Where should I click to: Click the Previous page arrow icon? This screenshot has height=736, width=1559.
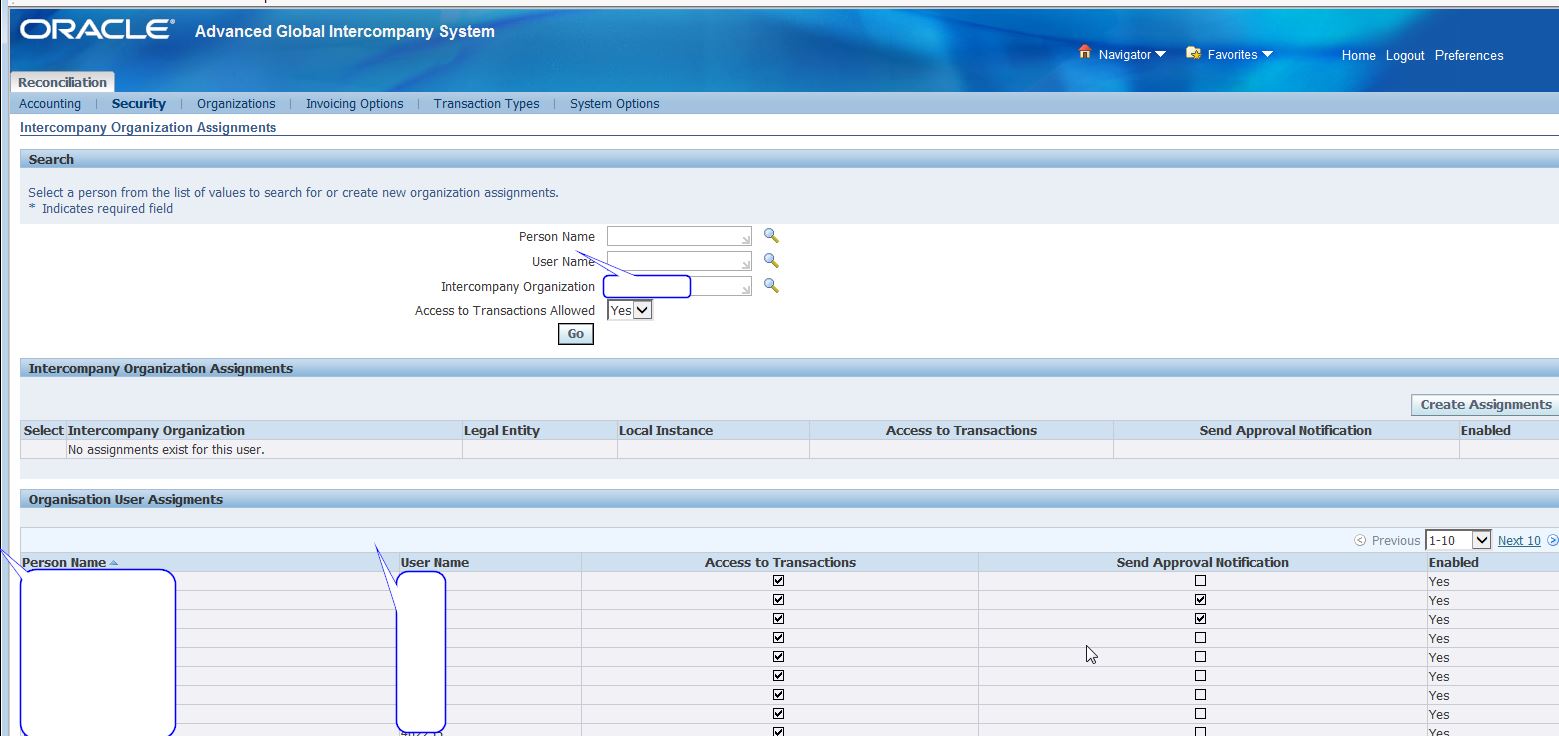[x=1359, y=540]
